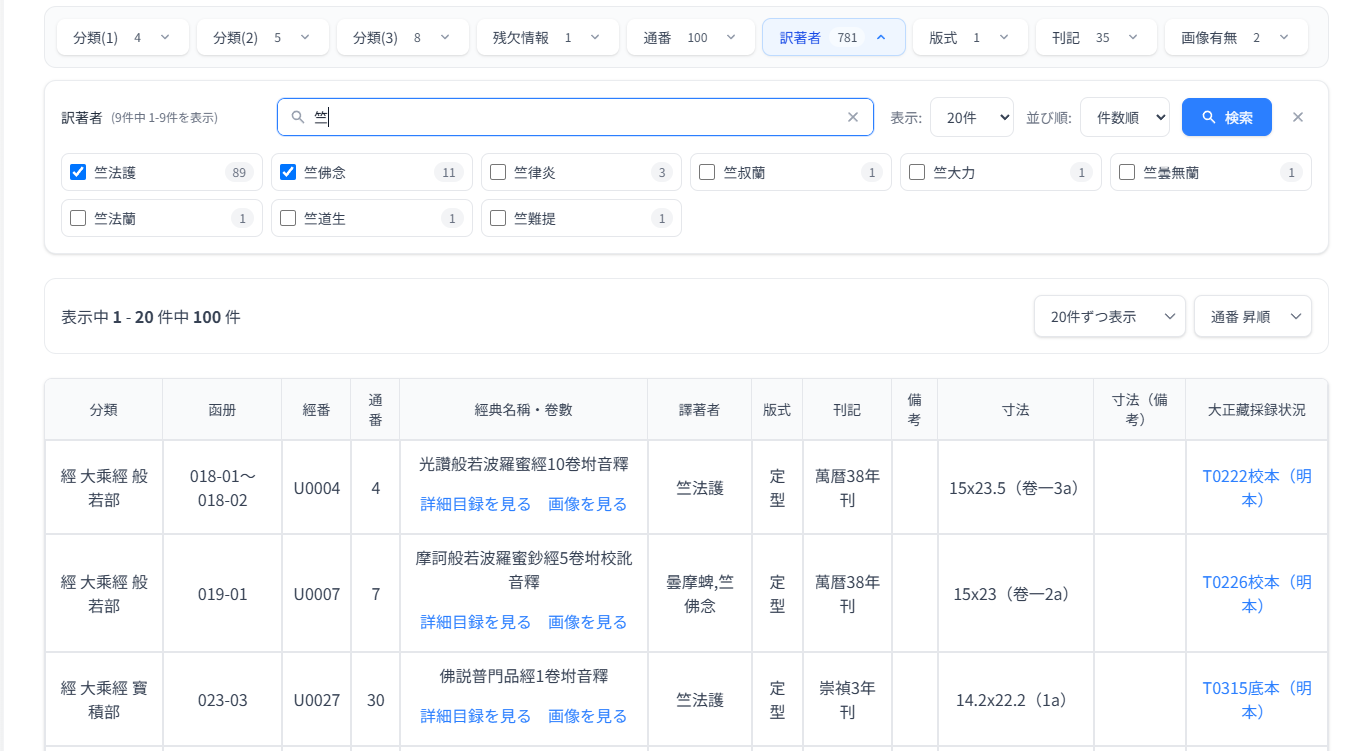
Task: Click the 大正藏採録状況 column header
Action: (x=1257, y=410)
